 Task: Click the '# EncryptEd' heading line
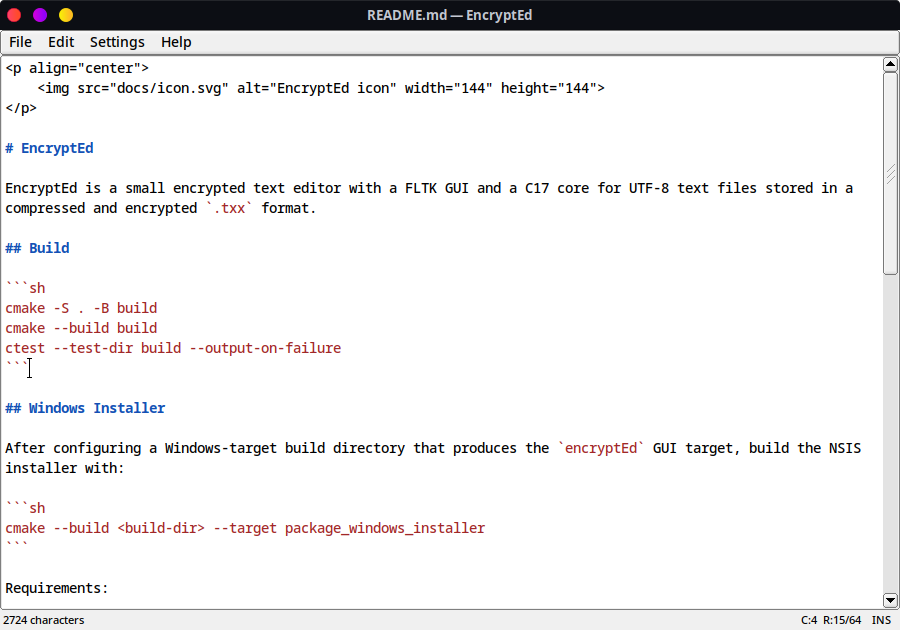coord(49,148)
